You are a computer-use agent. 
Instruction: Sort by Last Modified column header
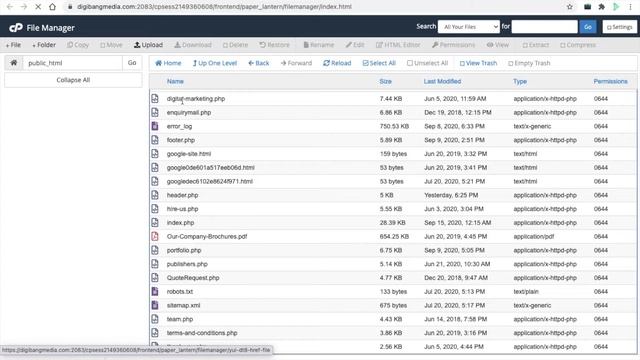point(442,81)
